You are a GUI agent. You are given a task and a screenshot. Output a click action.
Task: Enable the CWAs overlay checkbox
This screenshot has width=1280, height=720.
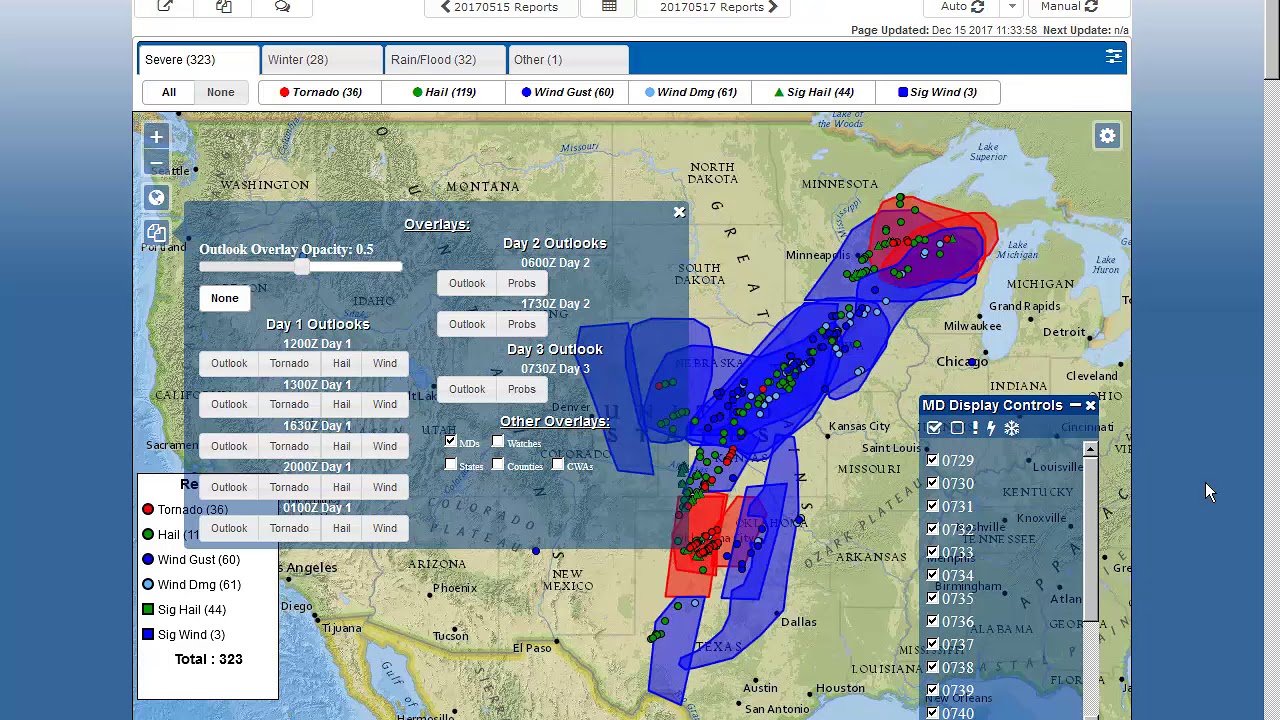click(558, 464)
